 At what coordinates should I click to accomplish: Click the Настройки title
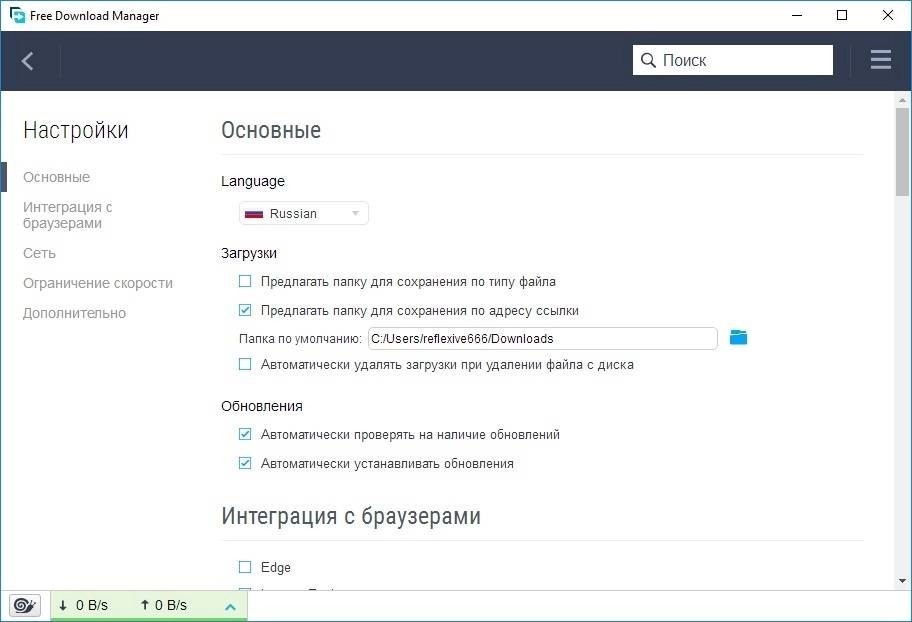[x=76, y=130]
